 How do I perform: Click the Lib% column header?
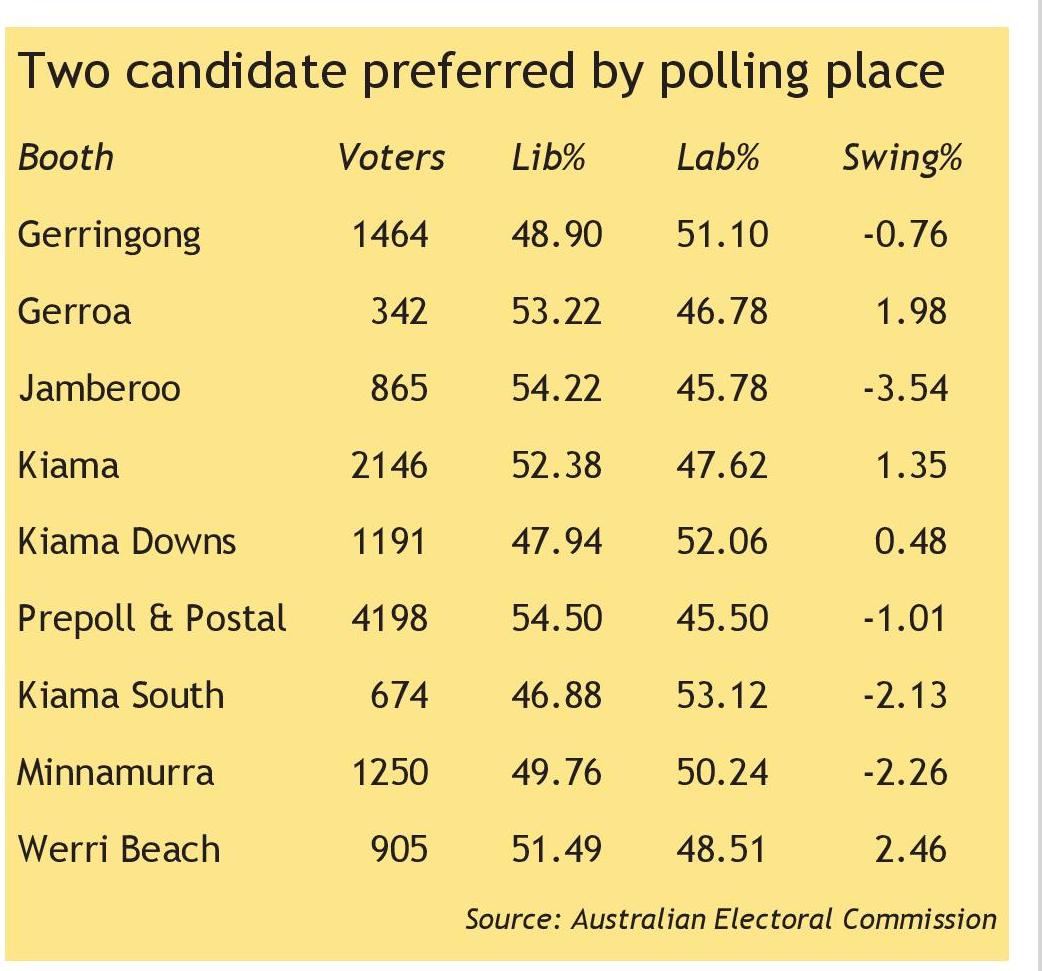click(x=548, y=158)
